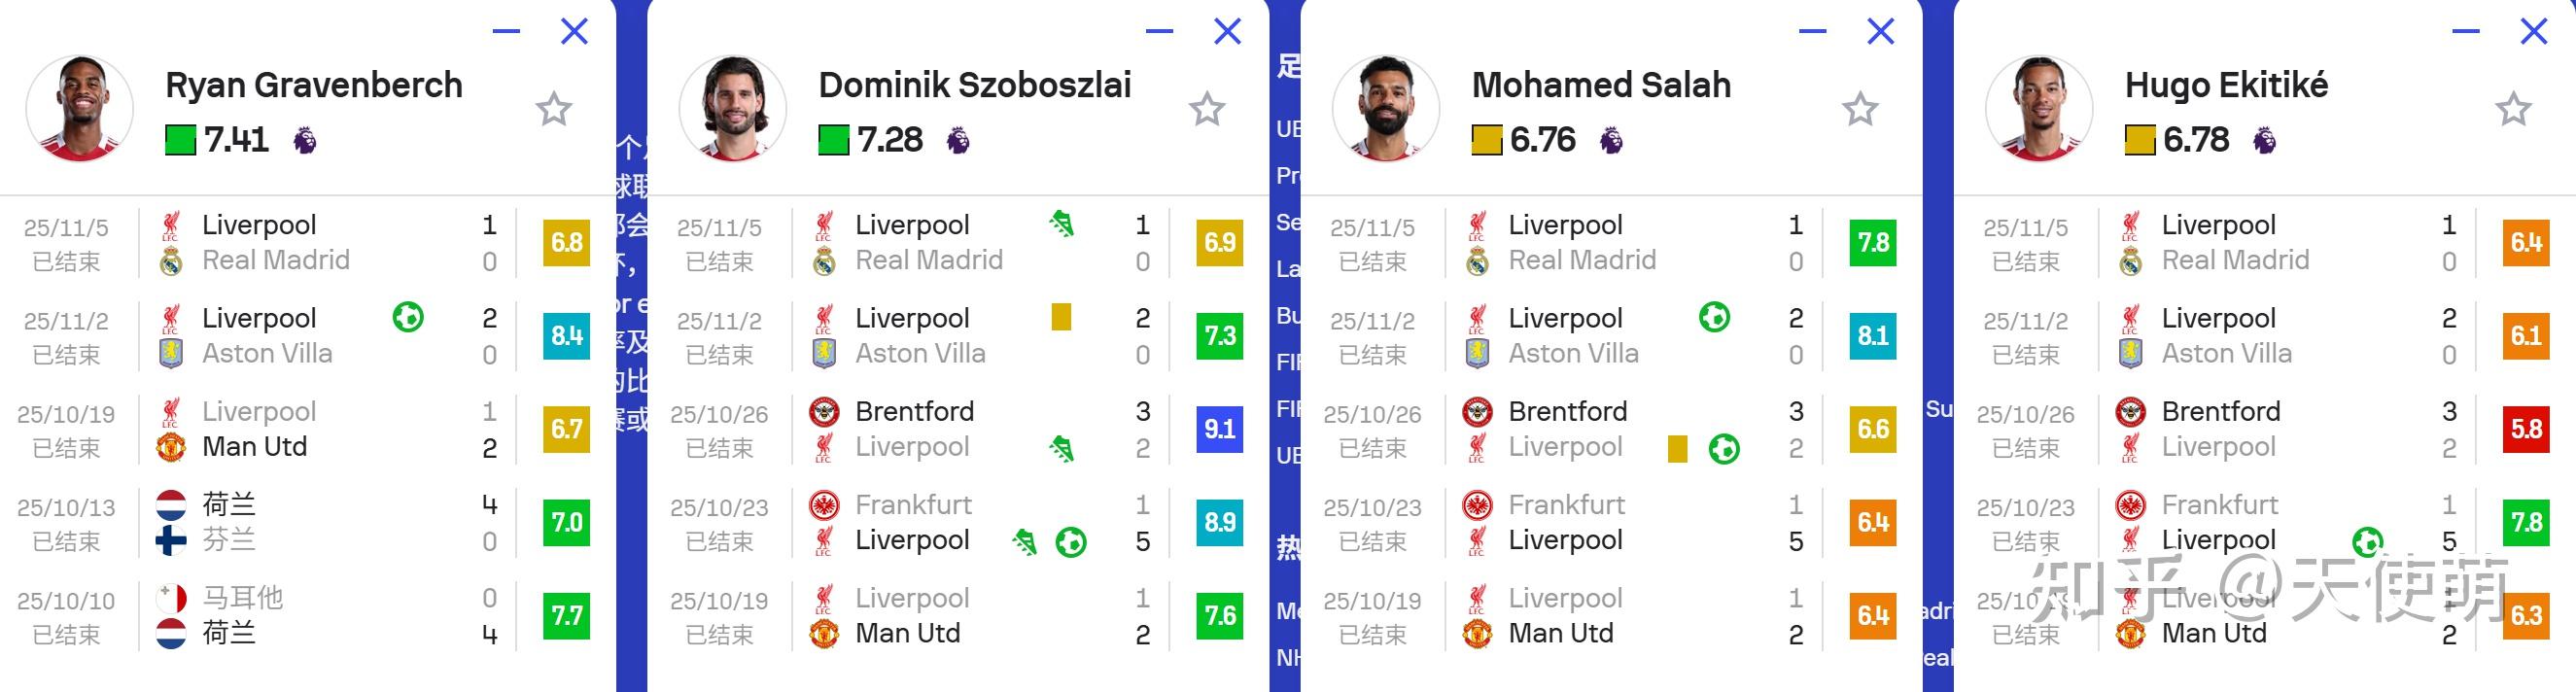Star Mohamed Salah as a favorite
Viewport: 2576px width, 692px height.
[x=1859, y=109]
